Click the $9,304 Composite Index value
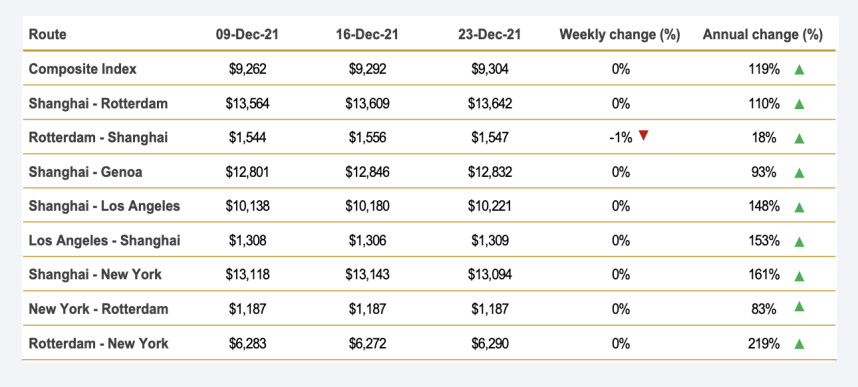858x387 pixels. pos(490,69)
